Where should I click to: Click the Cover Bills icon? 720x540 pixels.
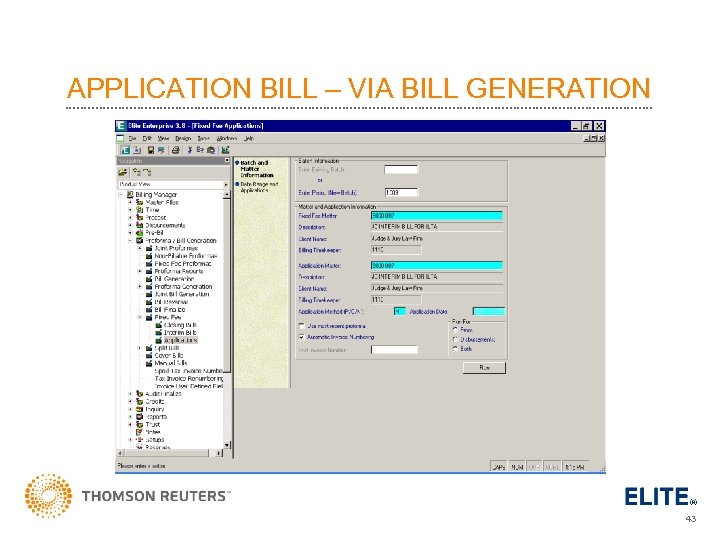coord(149,355)
